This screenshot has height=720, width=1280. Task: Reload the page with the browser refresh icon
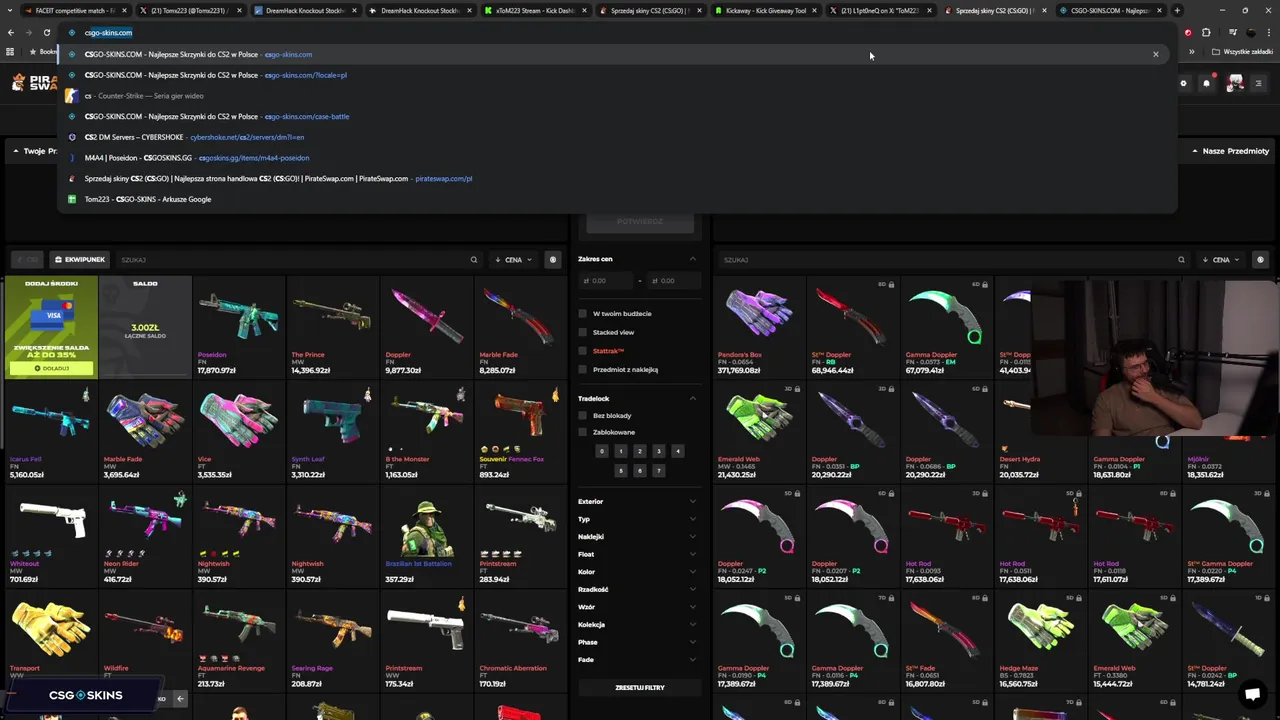pyautogui.click(x=46, y=32)
